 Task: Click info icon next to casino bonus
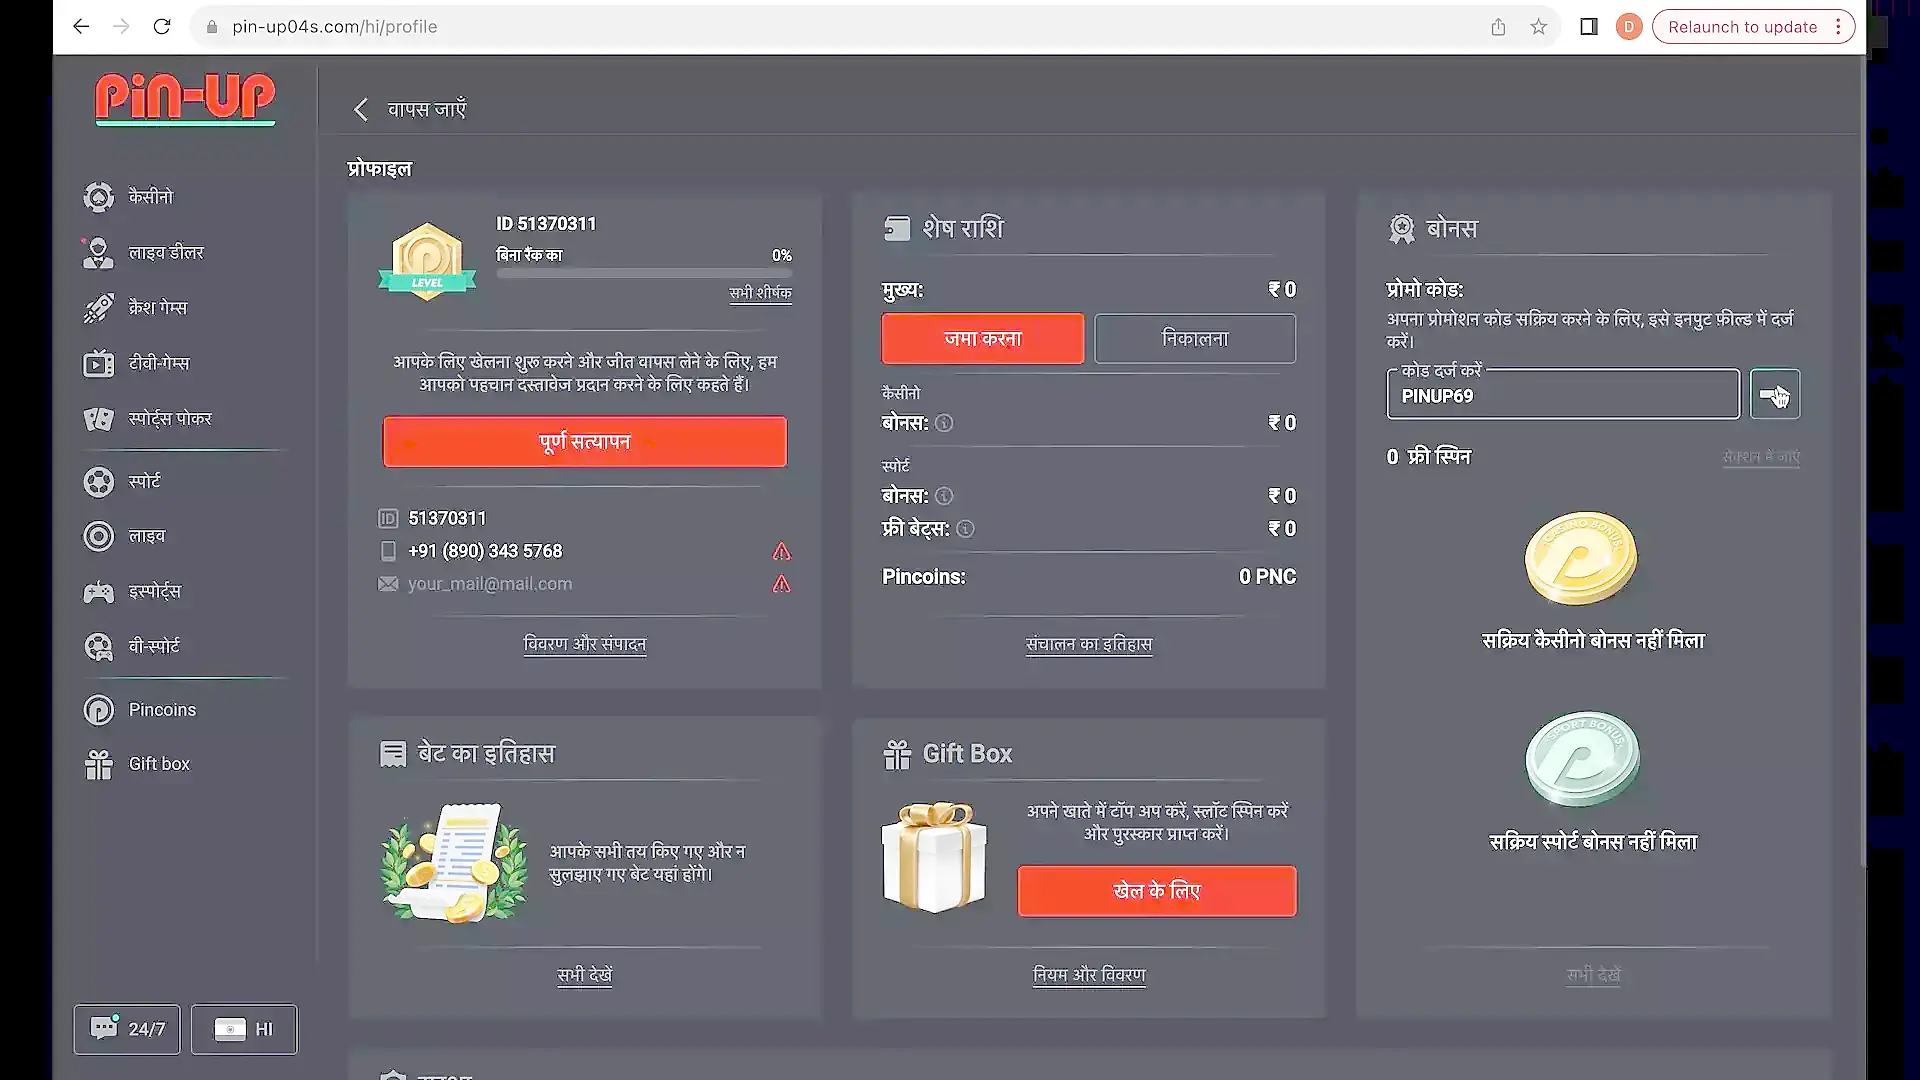tap(944, 423)
